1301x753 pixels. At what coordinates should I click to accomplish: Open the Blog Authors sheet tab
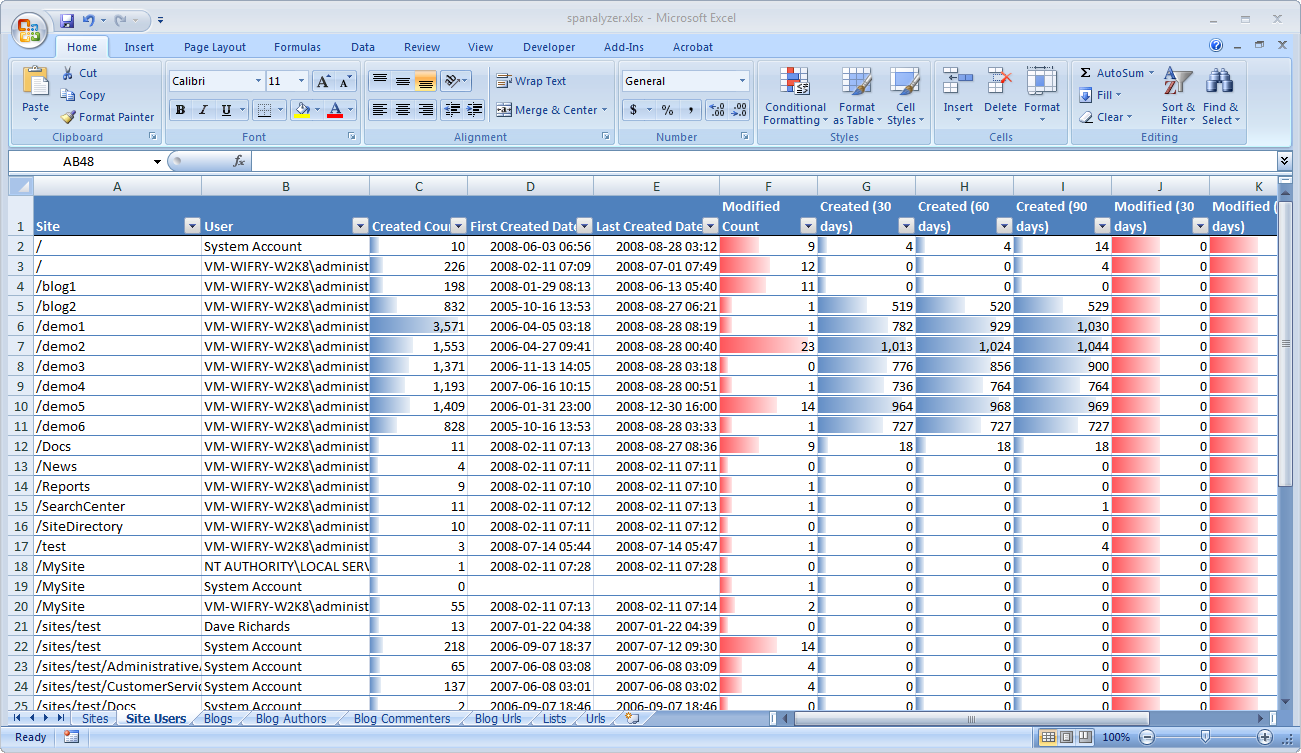[290, 718]
